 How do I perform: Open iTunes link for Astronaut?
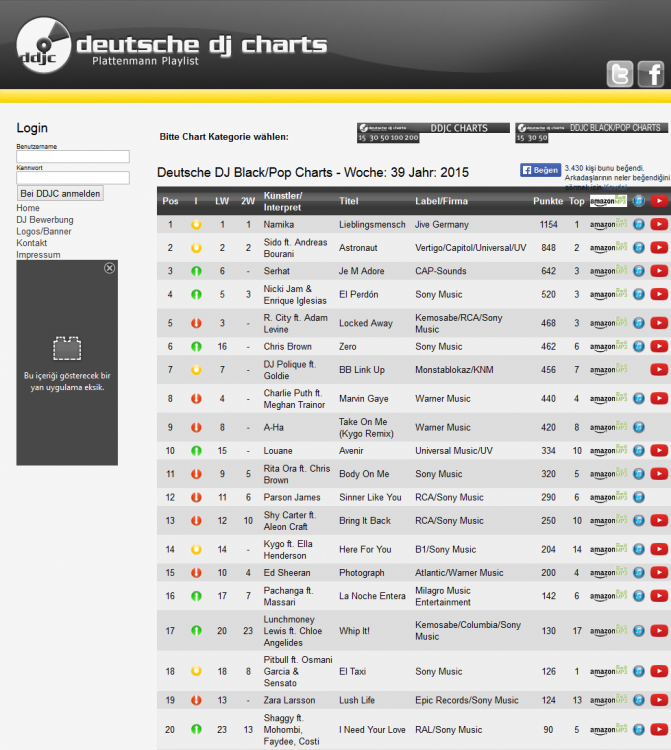pos(638,248)
